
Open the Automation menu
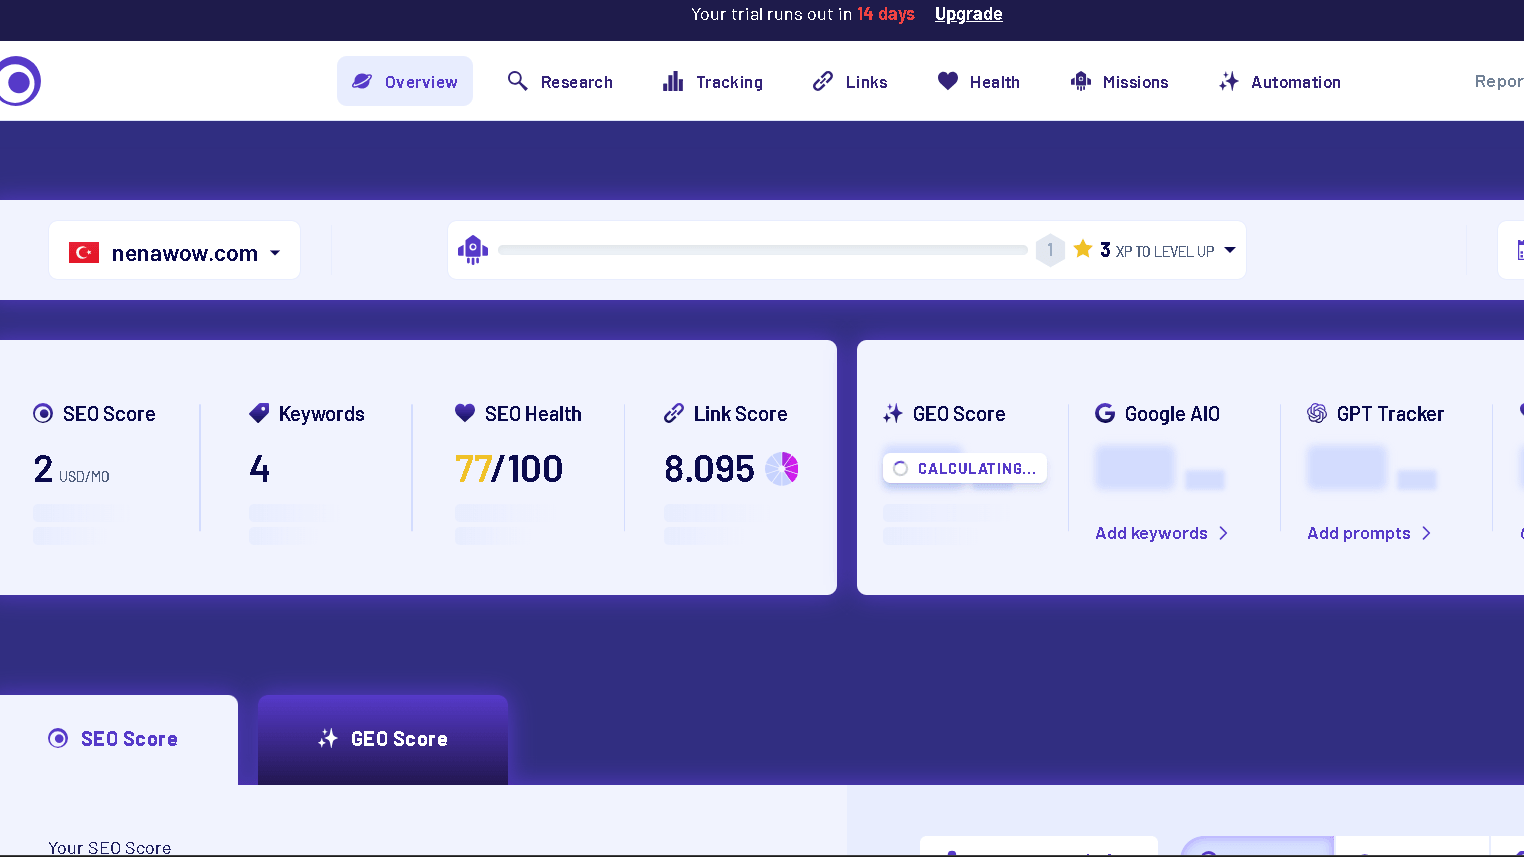click(x=1280, y=81)
